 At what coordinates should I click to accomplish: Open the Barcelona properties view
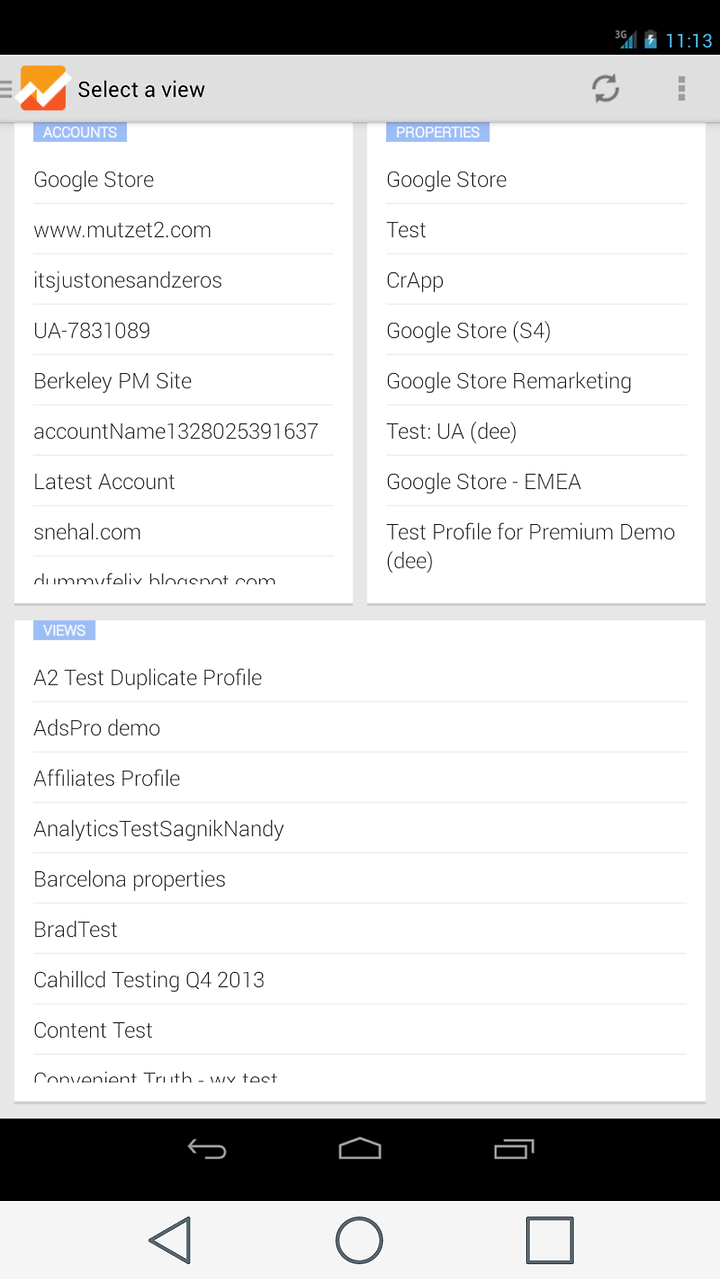pos(360,879)
